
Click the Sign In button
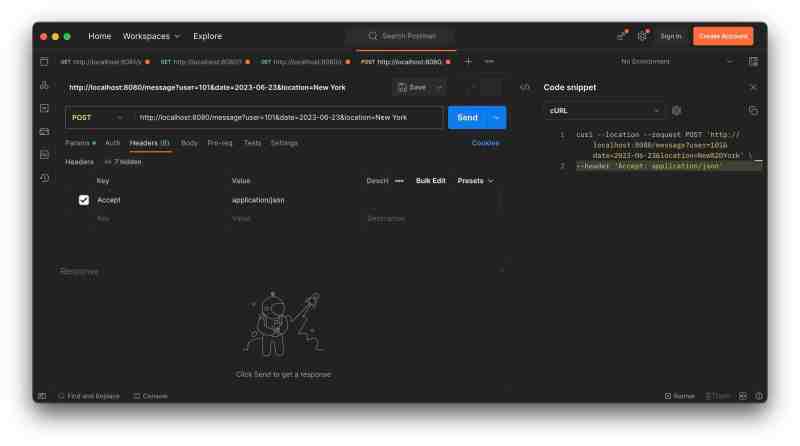pyautogui.click(x=670, y=36)
